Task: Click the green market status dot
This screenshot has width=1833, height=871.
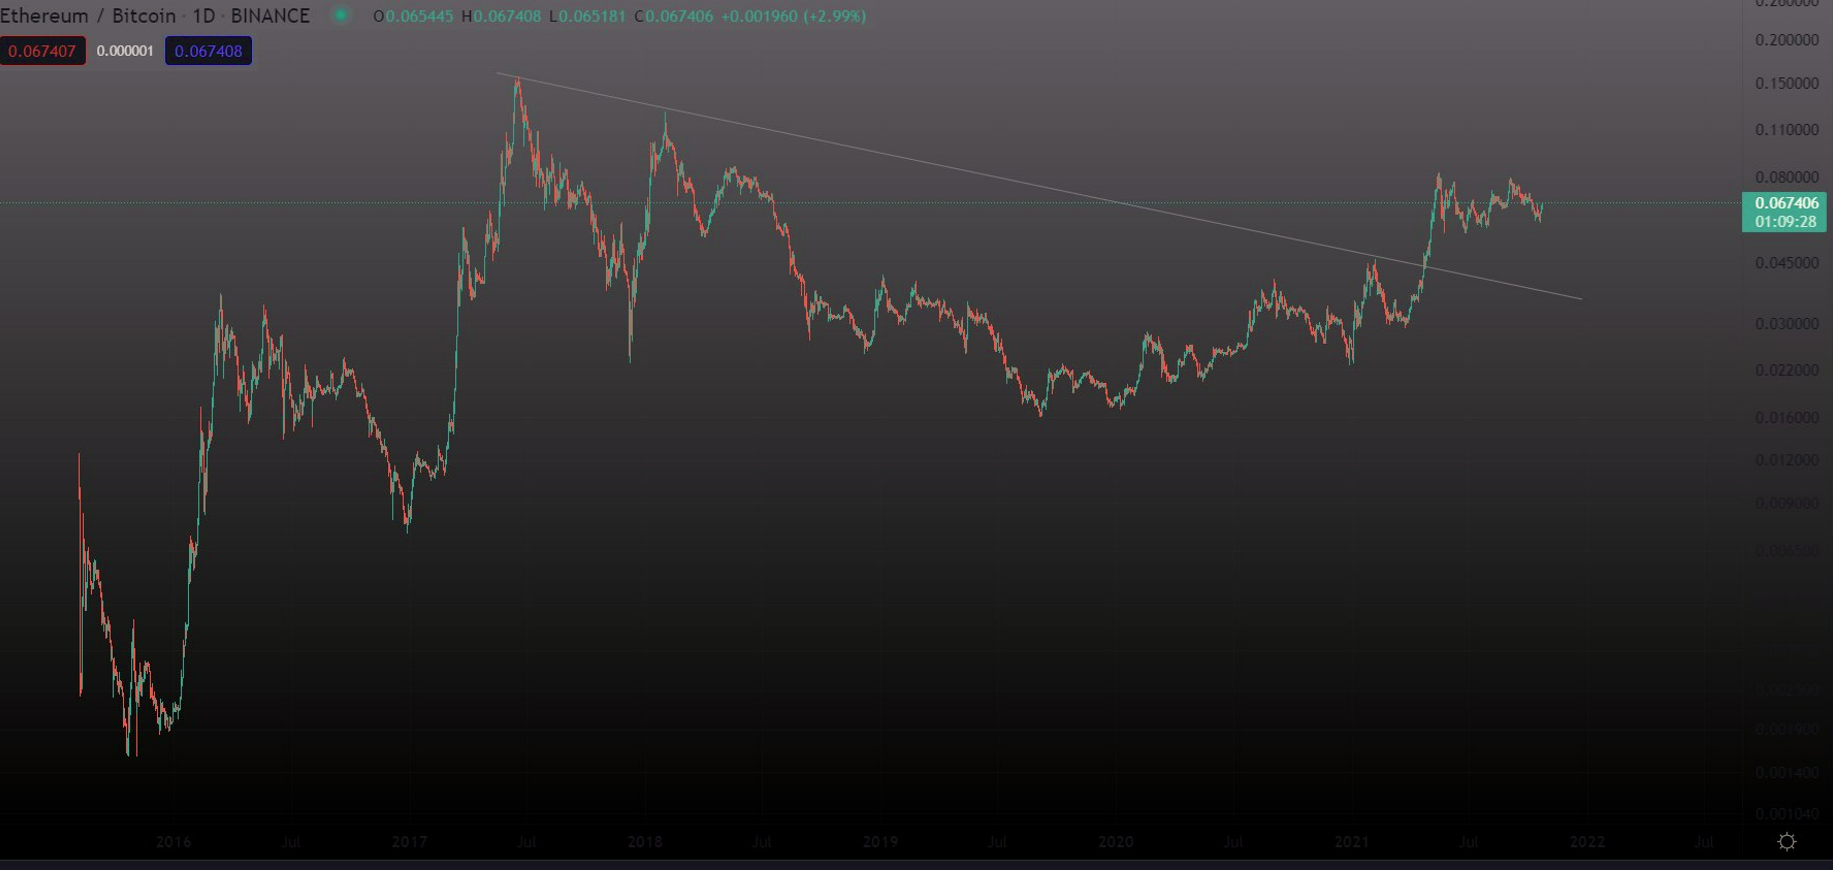Action: point(341,16)
